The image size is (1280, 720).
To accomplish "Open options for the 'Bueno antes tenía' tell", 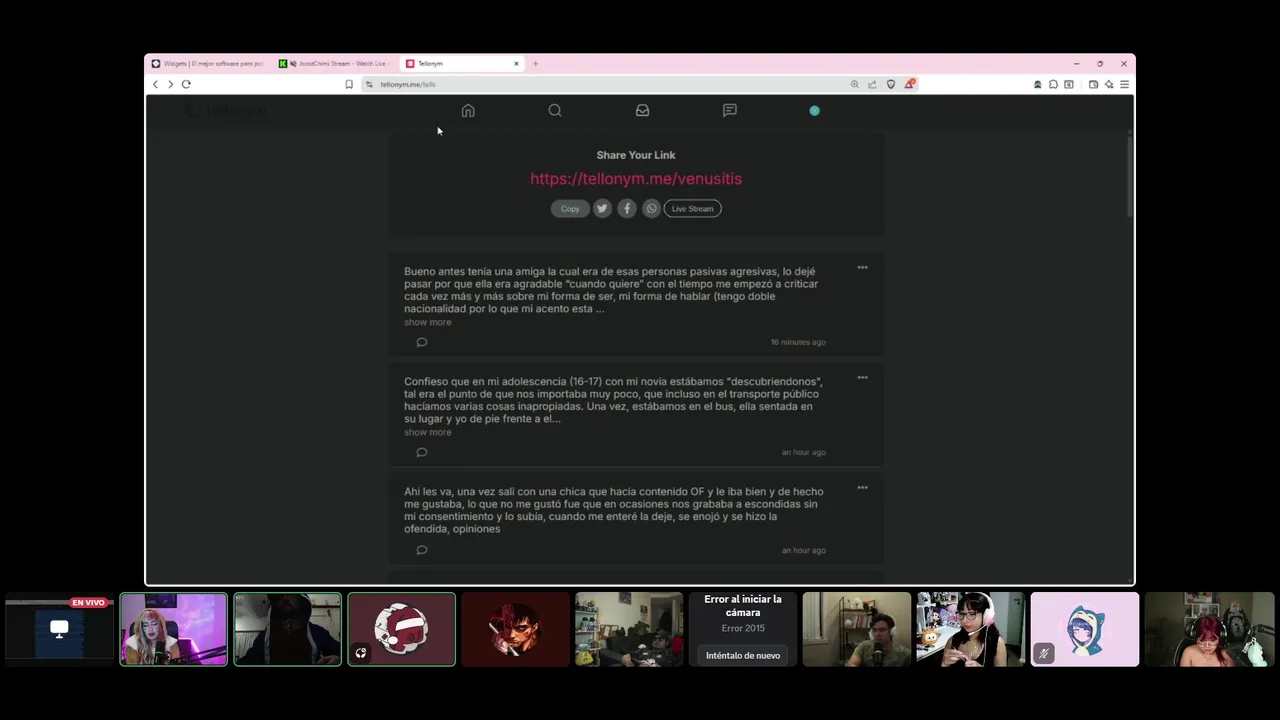I will (862, 267).
